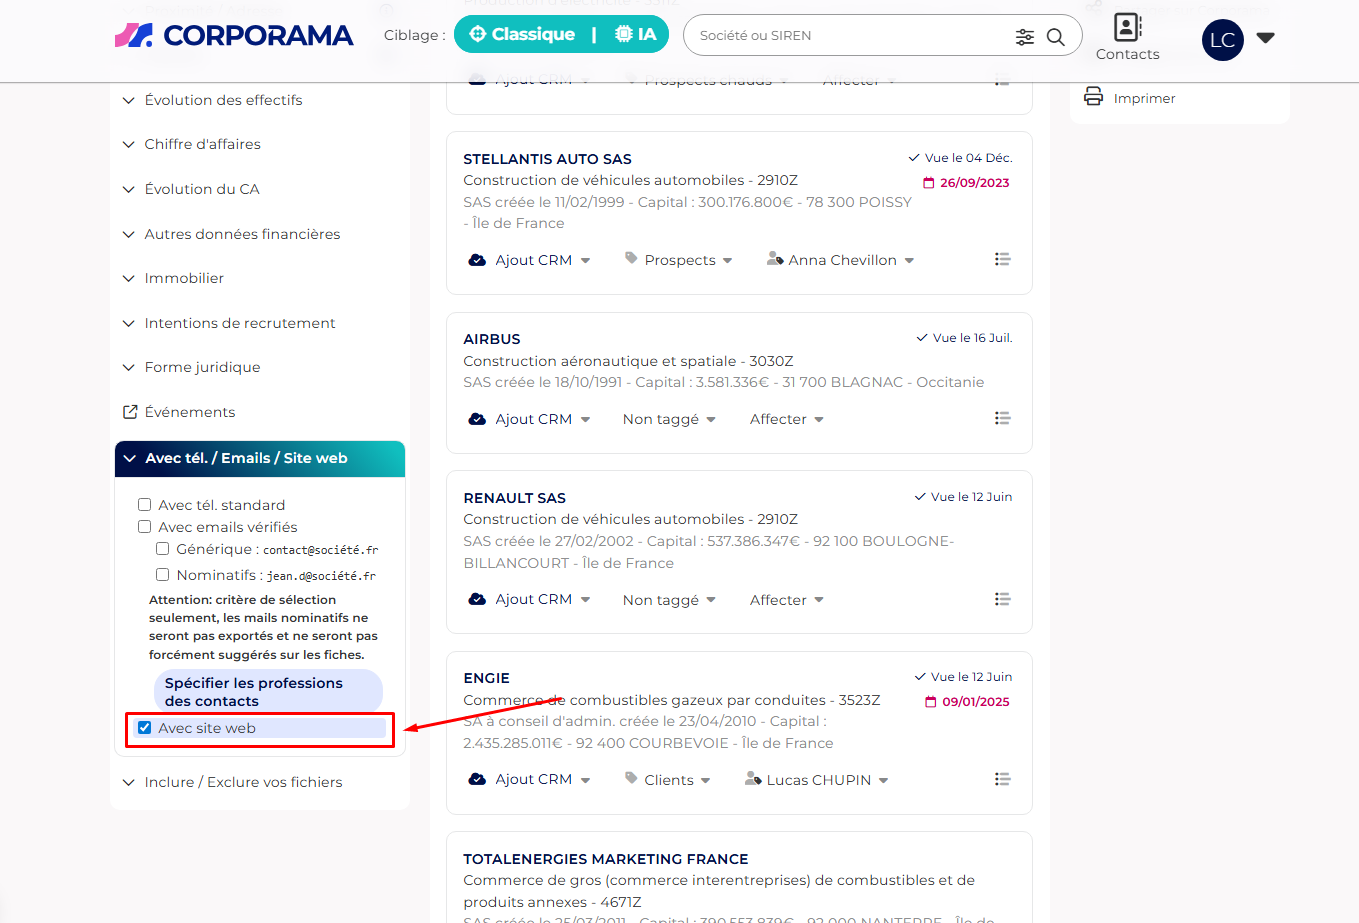
Task: Check the Avec emails vérifiés box
Action: pyautogui.click(x=145, y=527)
